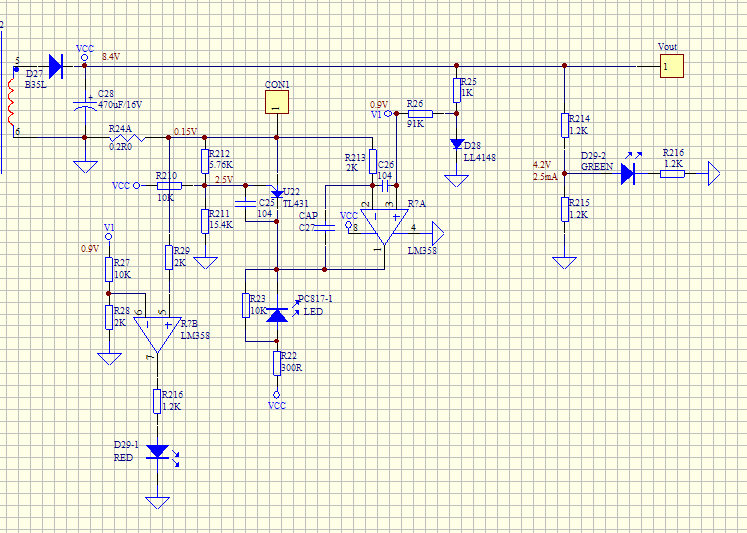This screenshot has height=533, width=747.
Task: Click the 8.4V net voltage label
Action: pyautogui.click(x=111, y=56)
